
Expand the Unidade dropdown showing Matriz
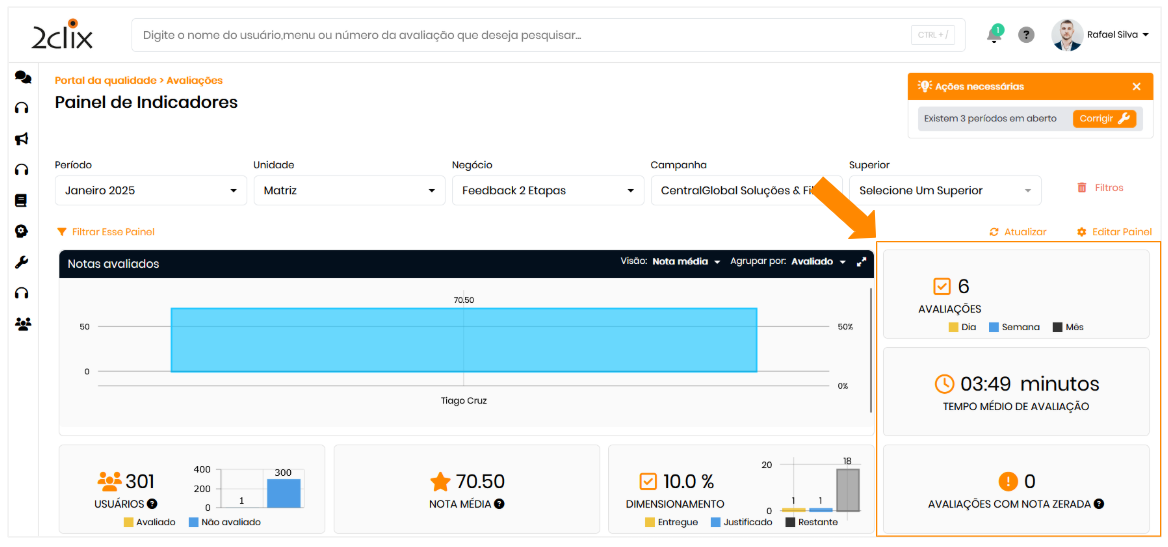[x=348, y=190]
